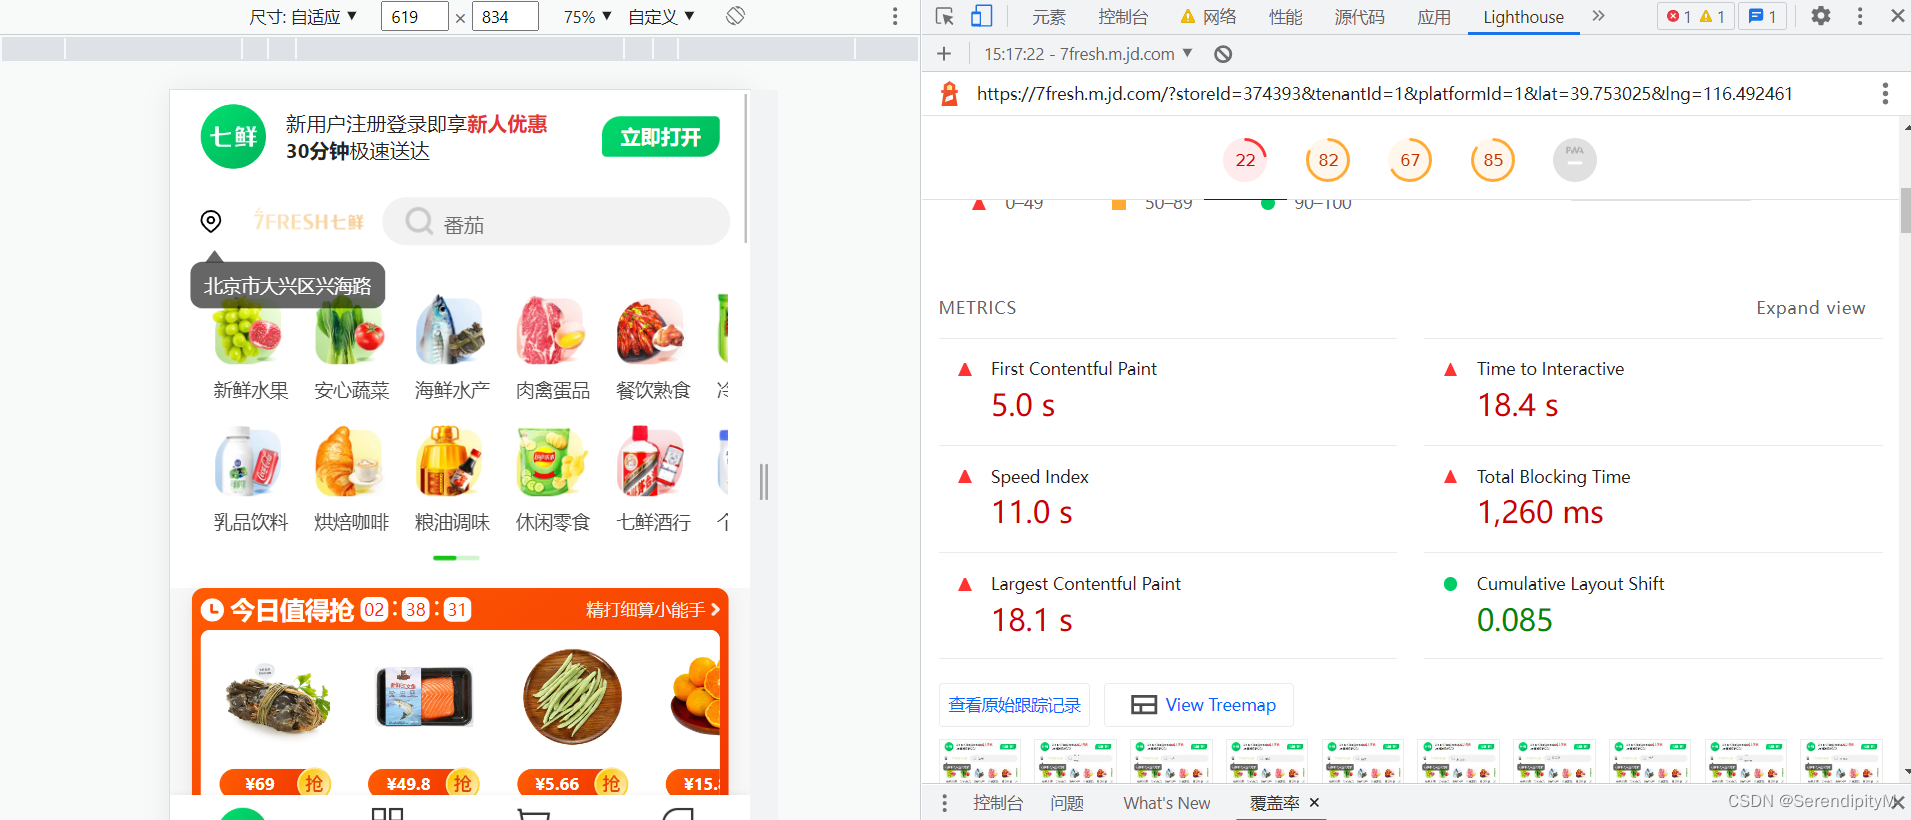Open the drawer What's New tab
Viewport: 1911px width, 820px height.
point(1166,803)
